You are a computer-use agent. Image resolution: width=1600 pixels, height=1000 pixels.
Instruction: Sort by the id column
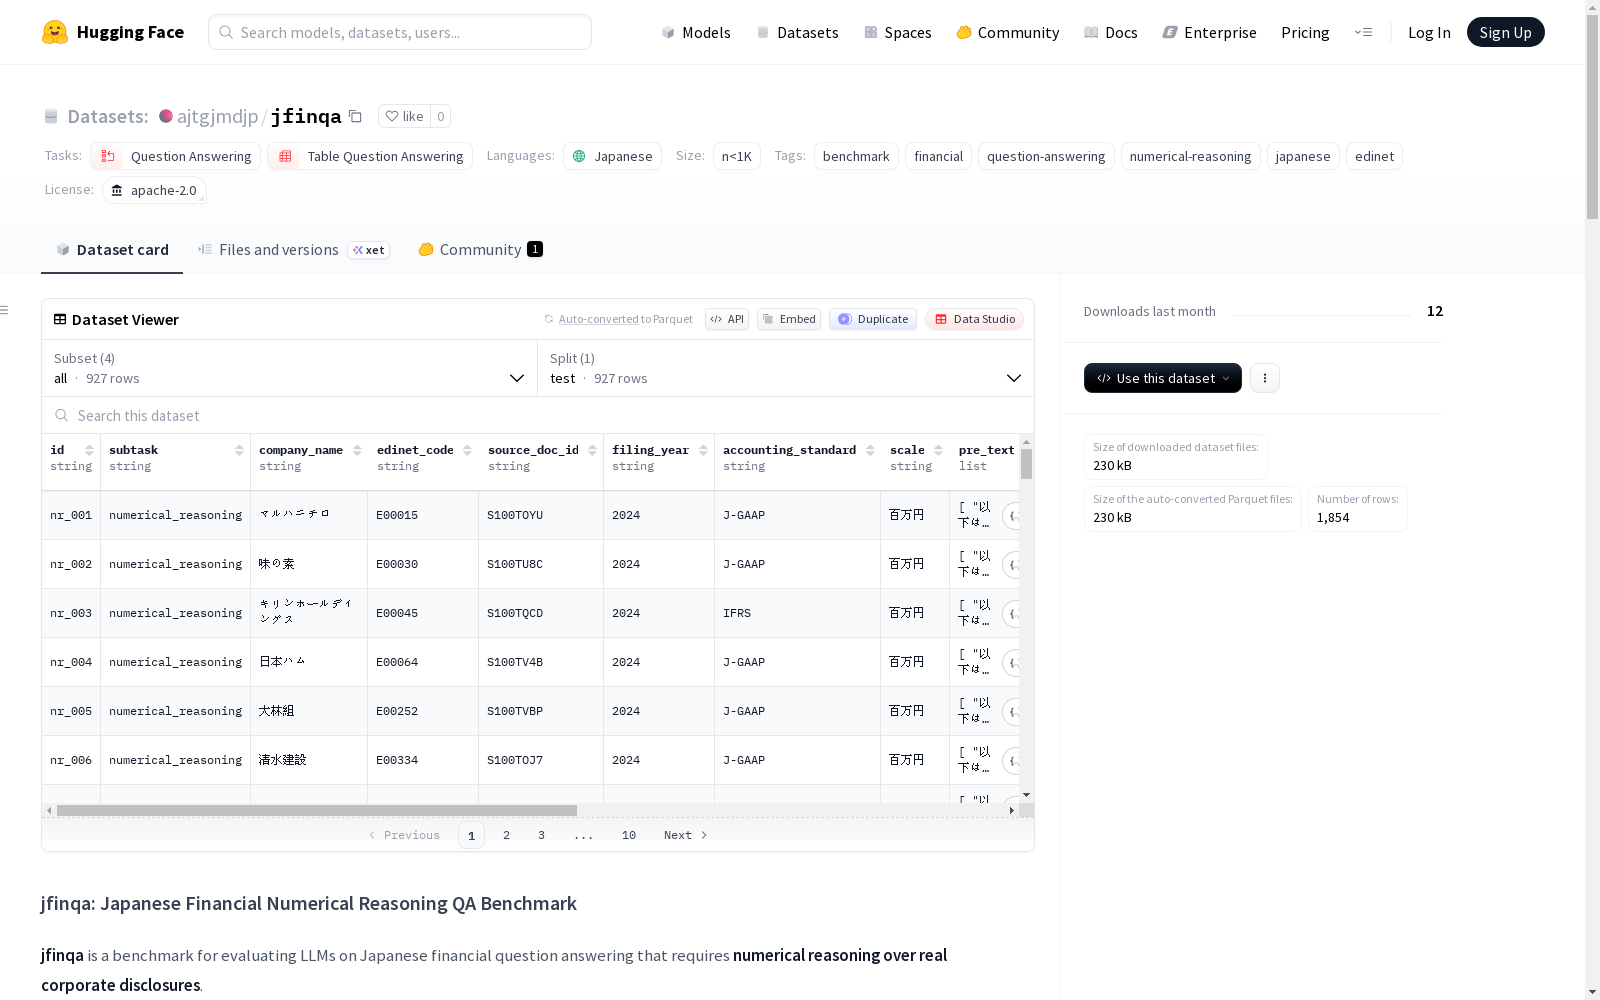[x=89, y=450]
